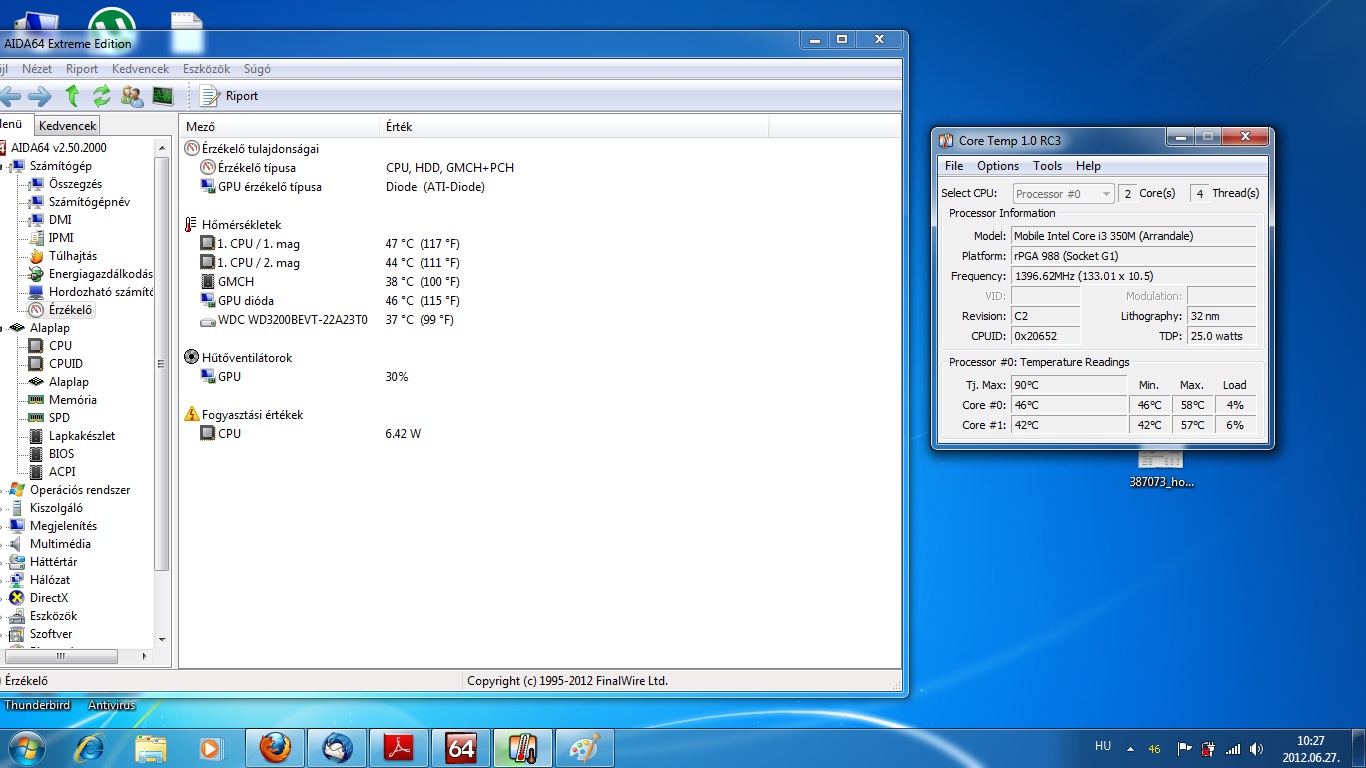The height and width of the screenshot is (768, 1366).
Task: Select CPU under Alaplap in tree
Action: point(60,346)
